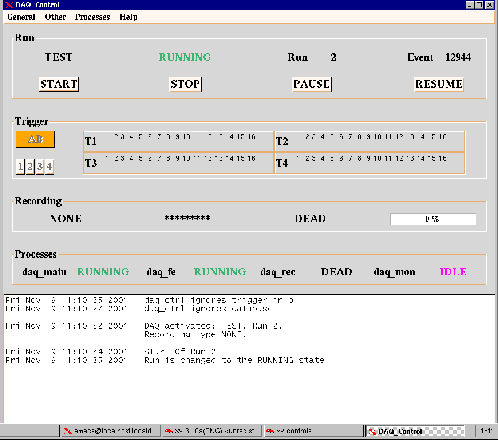
Task: Switch to DAQ_Control taskbar entry
Action: coord(415,431)
